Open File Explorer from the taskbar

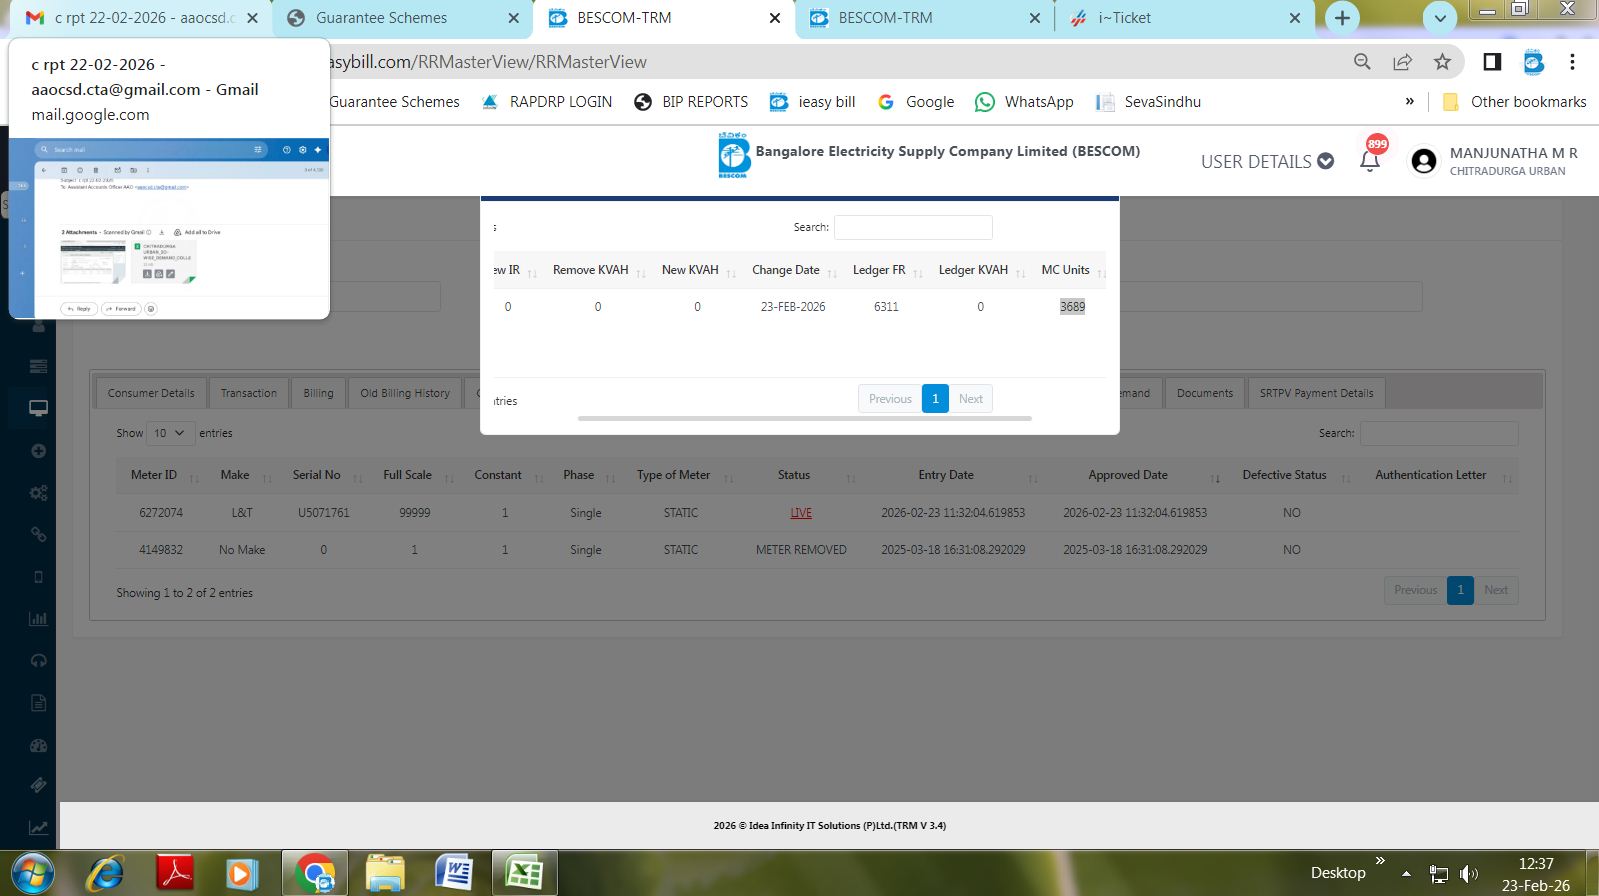(385, 873)
